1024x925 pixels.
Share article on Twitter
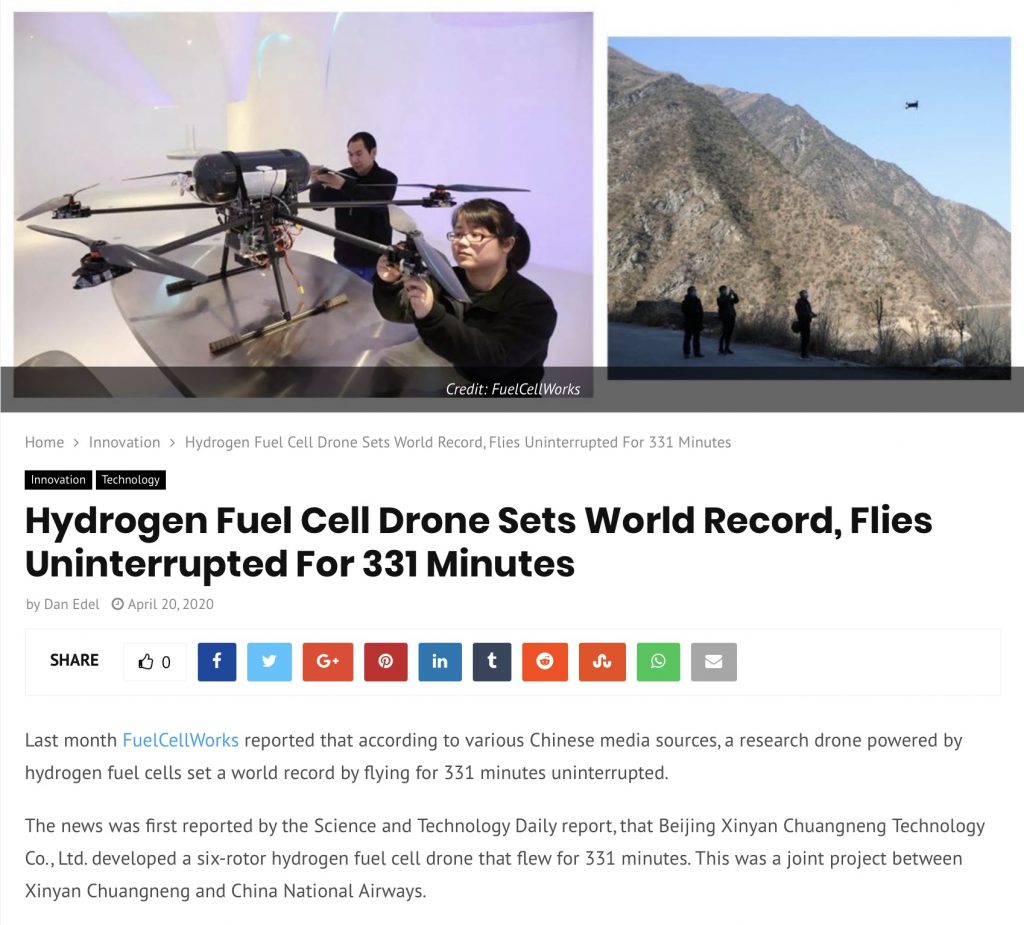coord(269,662)
